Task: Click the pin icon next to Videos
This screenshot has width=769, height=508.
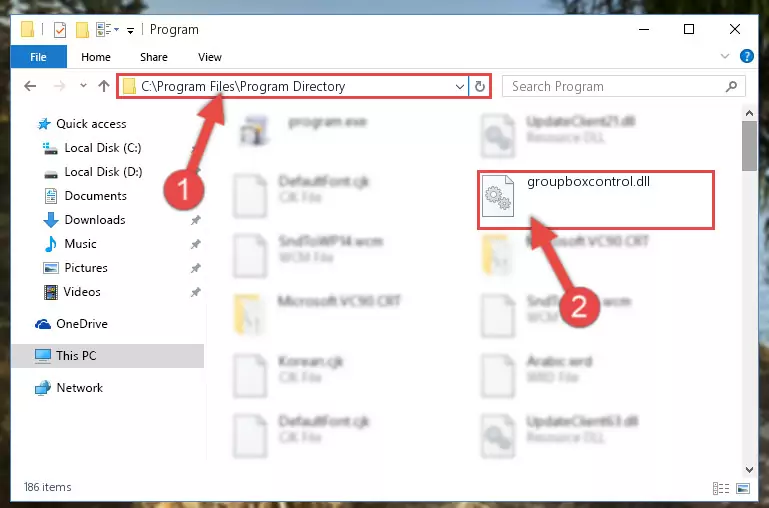Action: pos(196,292)
